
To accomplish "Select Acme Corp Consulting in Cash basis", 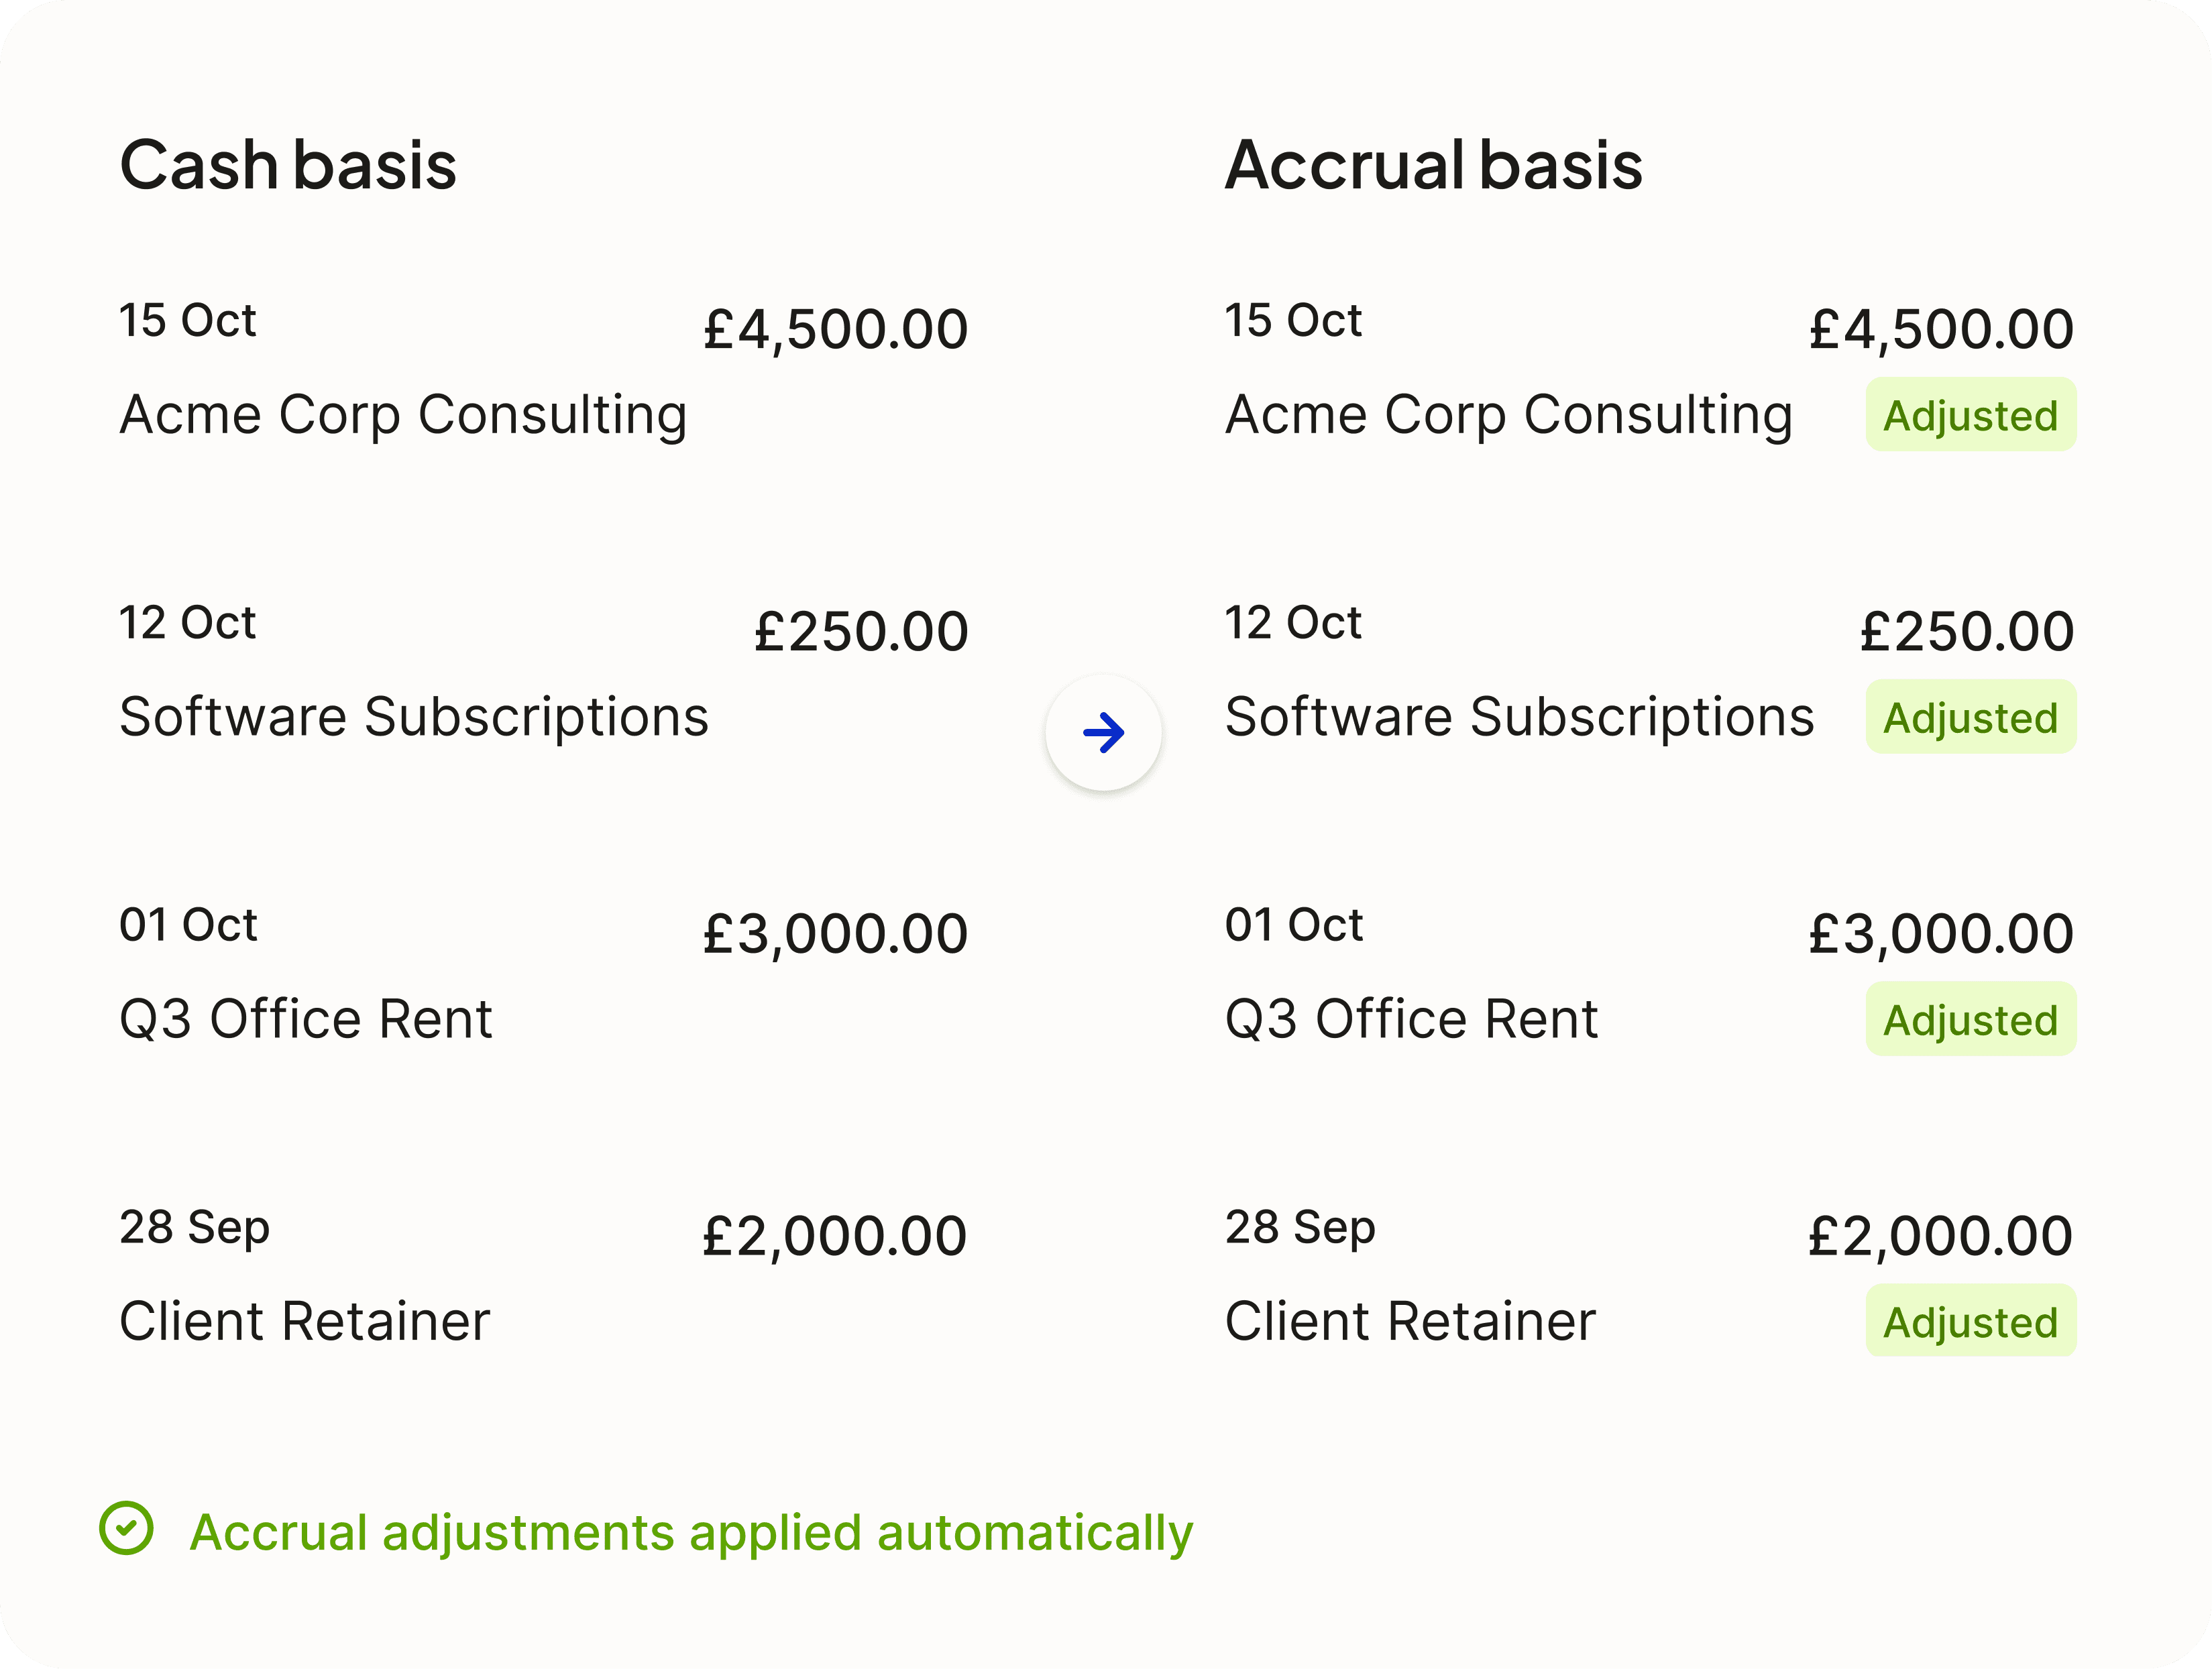I will pyautogui.click(x=403, y=414).
